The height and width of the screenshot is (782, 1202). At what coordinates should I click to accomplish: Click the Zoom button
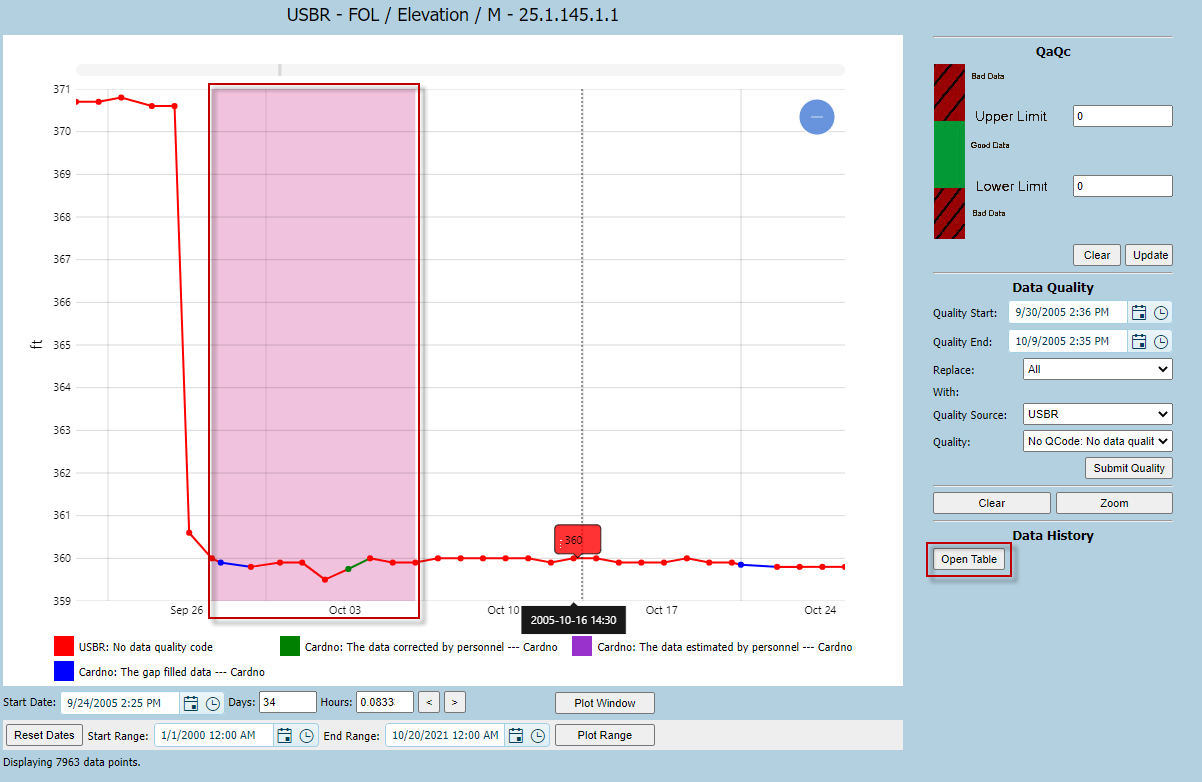[x=1114, y=503]
